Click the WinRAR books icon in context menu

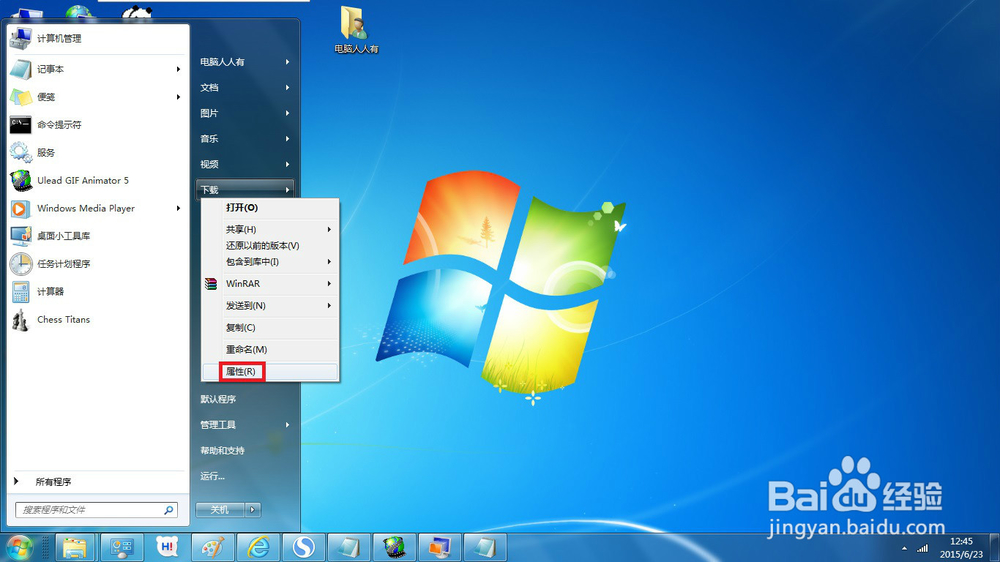(211, 284)
